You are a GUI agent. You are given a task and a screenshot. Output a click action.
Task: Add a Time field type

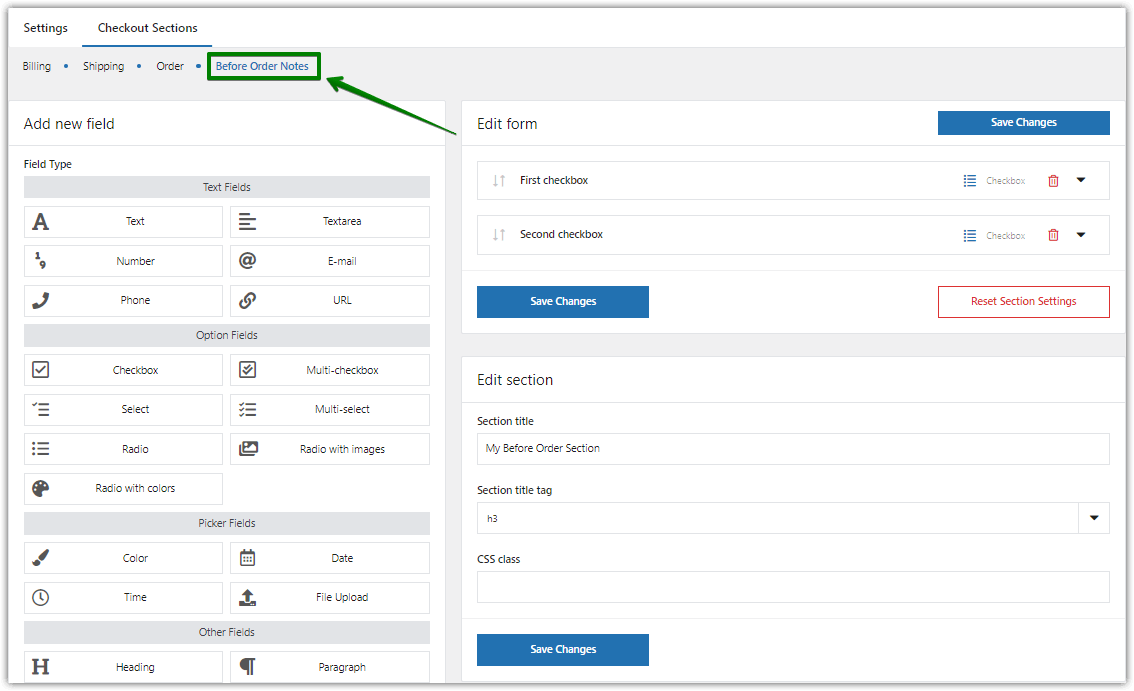(123, 598)
